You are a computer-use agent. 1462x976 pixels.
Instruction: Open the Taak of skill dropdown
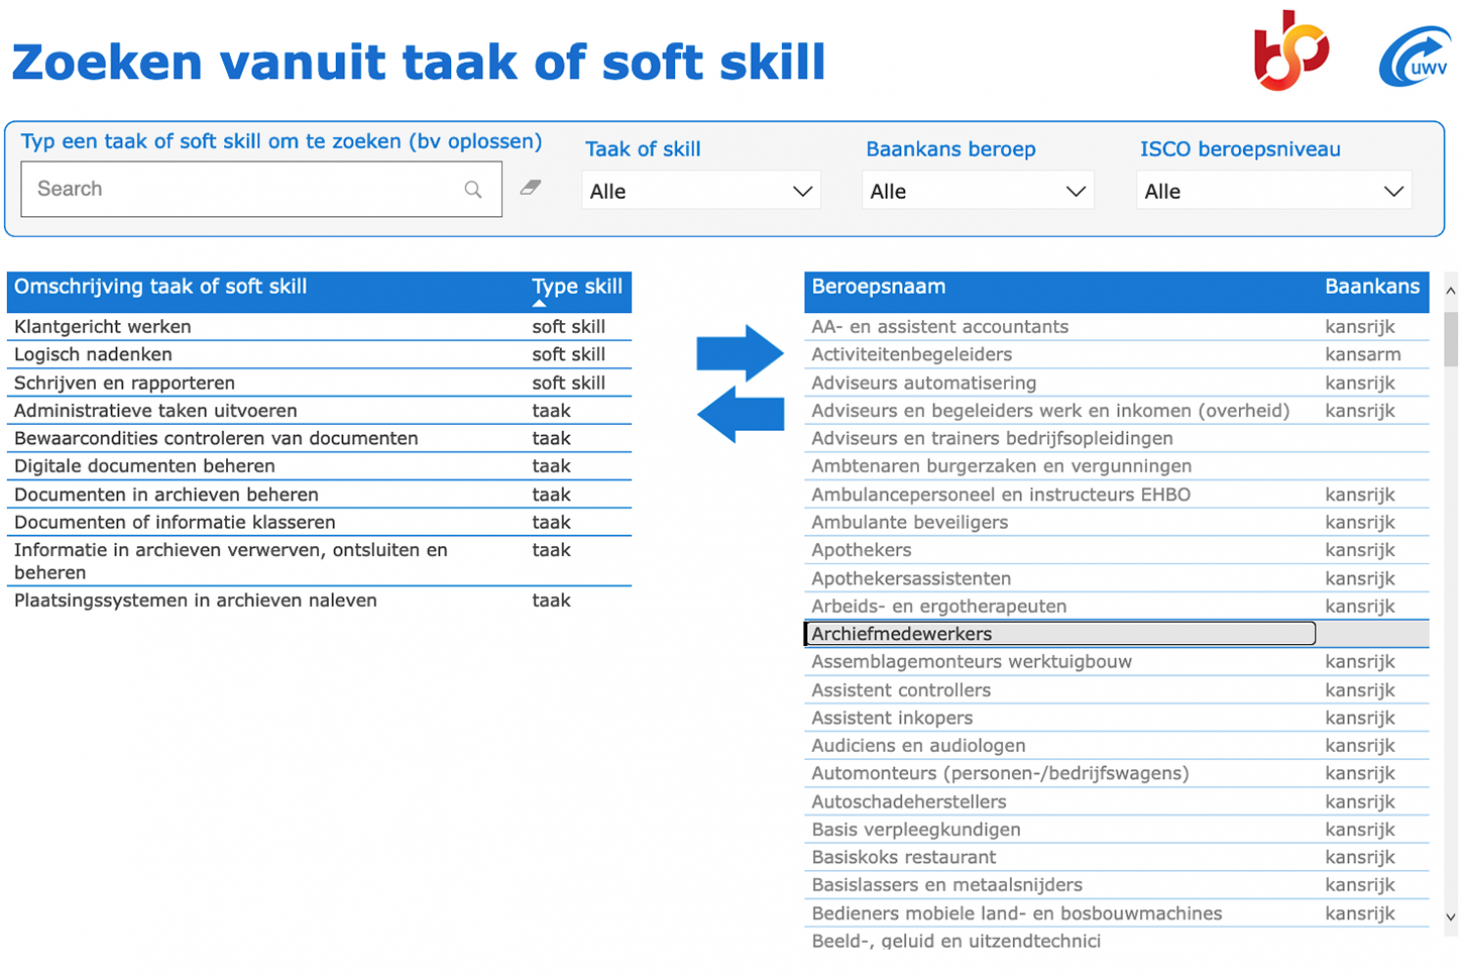point(700,190)
